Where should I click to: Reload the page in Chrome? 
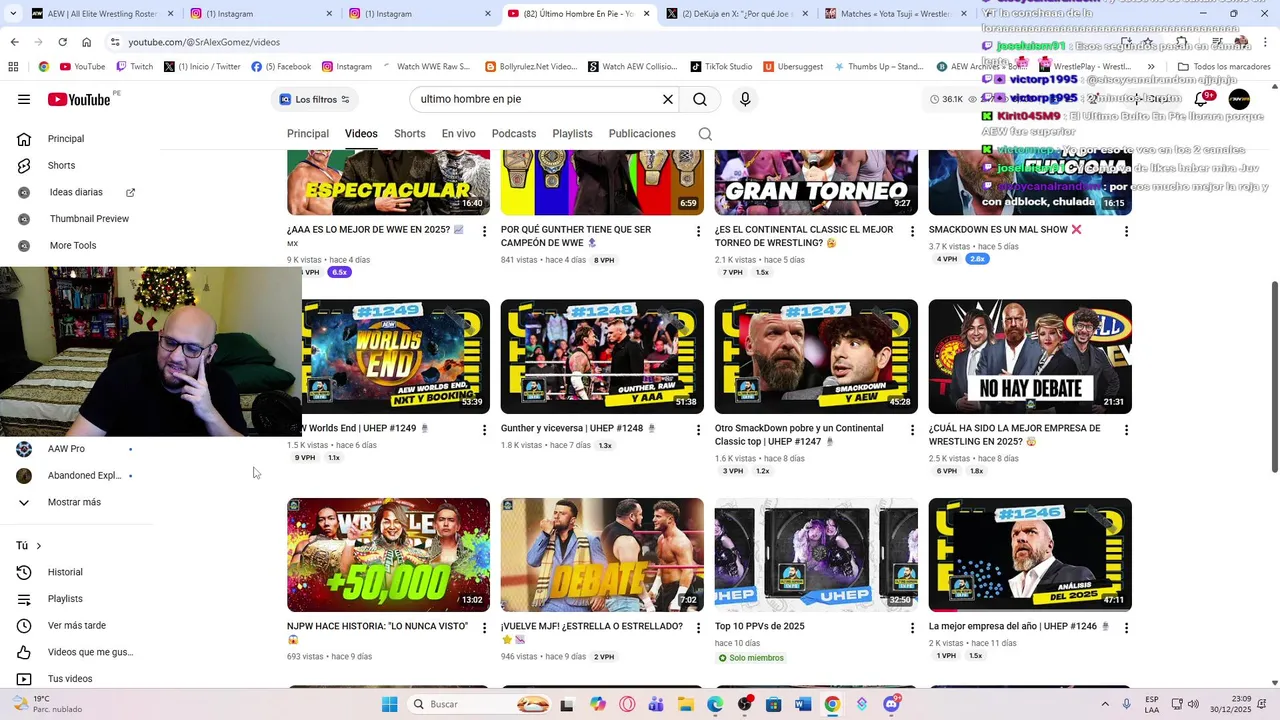[x=62, y=42]
